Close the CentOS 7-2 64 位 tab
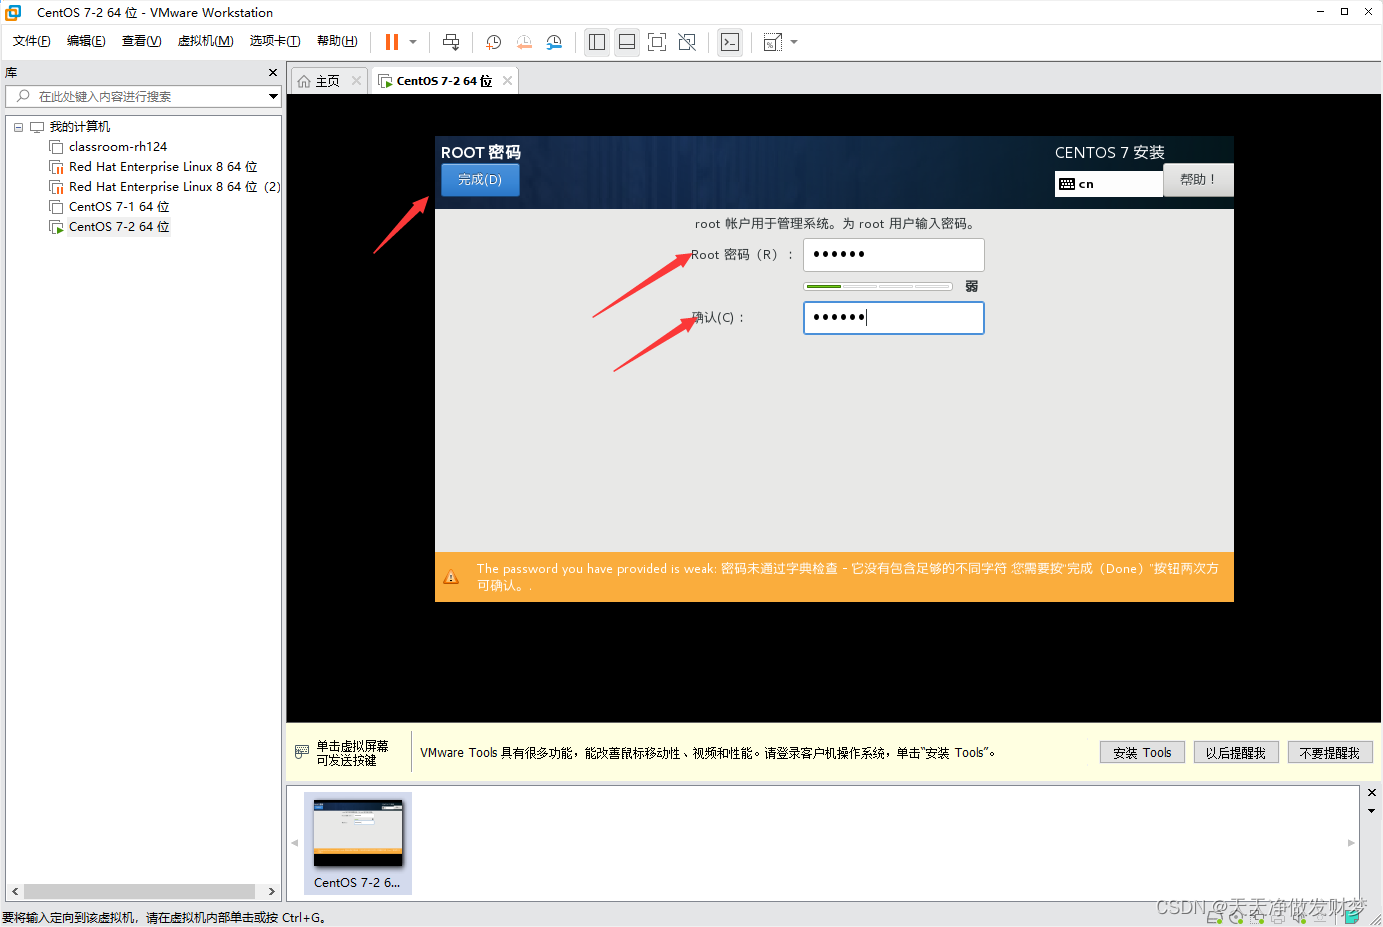This screenshot has width=1383, height=927. pos(508,80)
